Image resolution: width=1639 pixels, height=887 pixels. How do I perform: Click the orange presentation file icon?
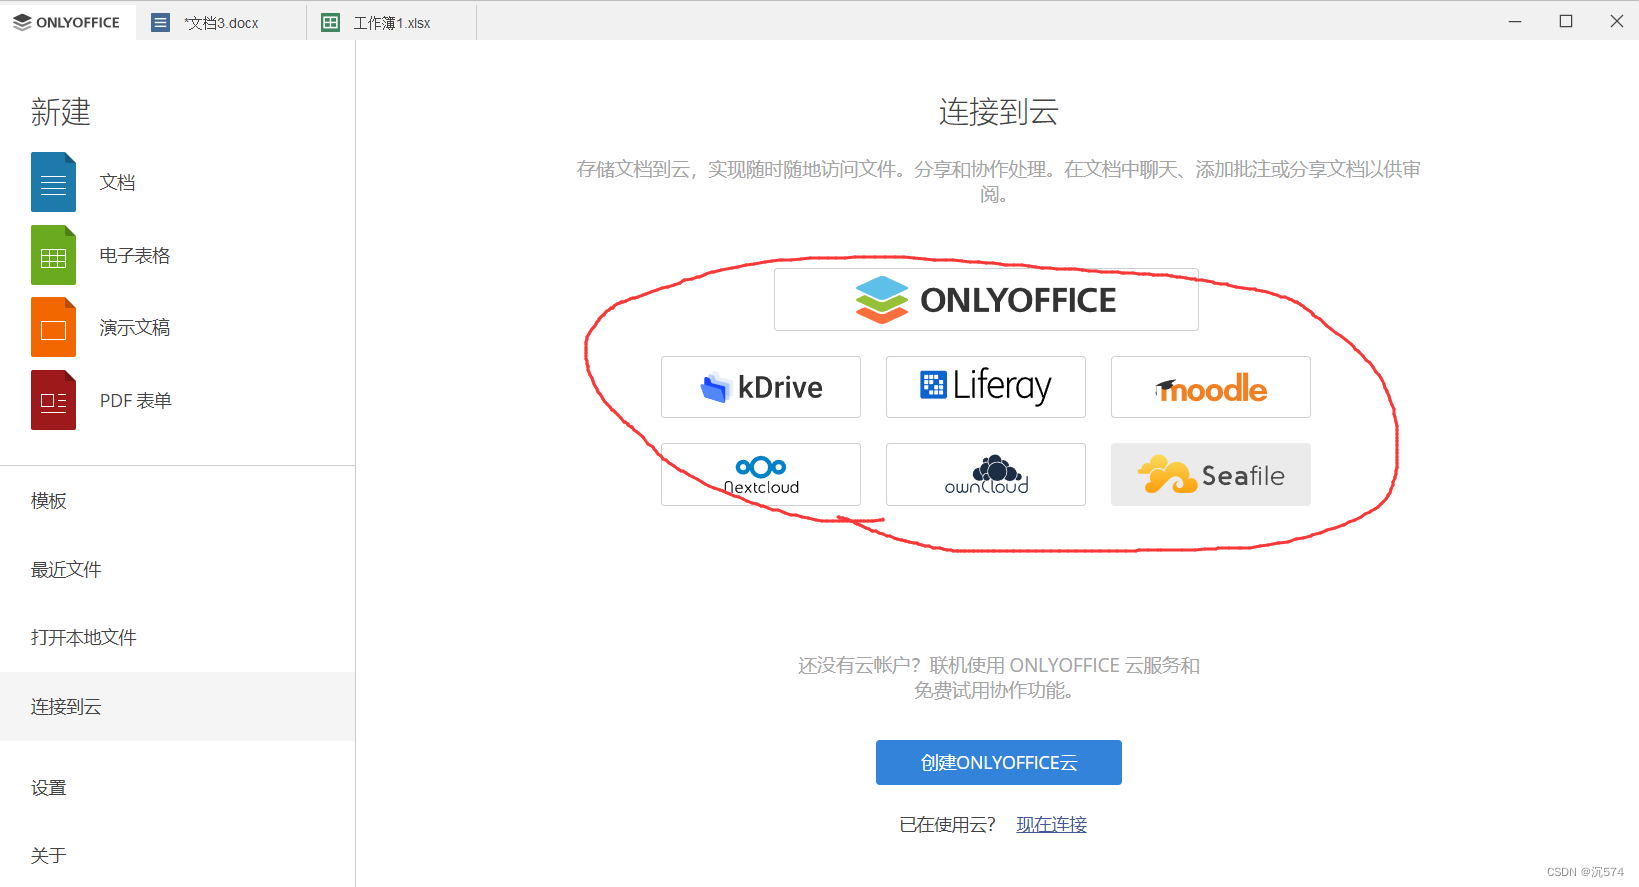pos(53,327)
